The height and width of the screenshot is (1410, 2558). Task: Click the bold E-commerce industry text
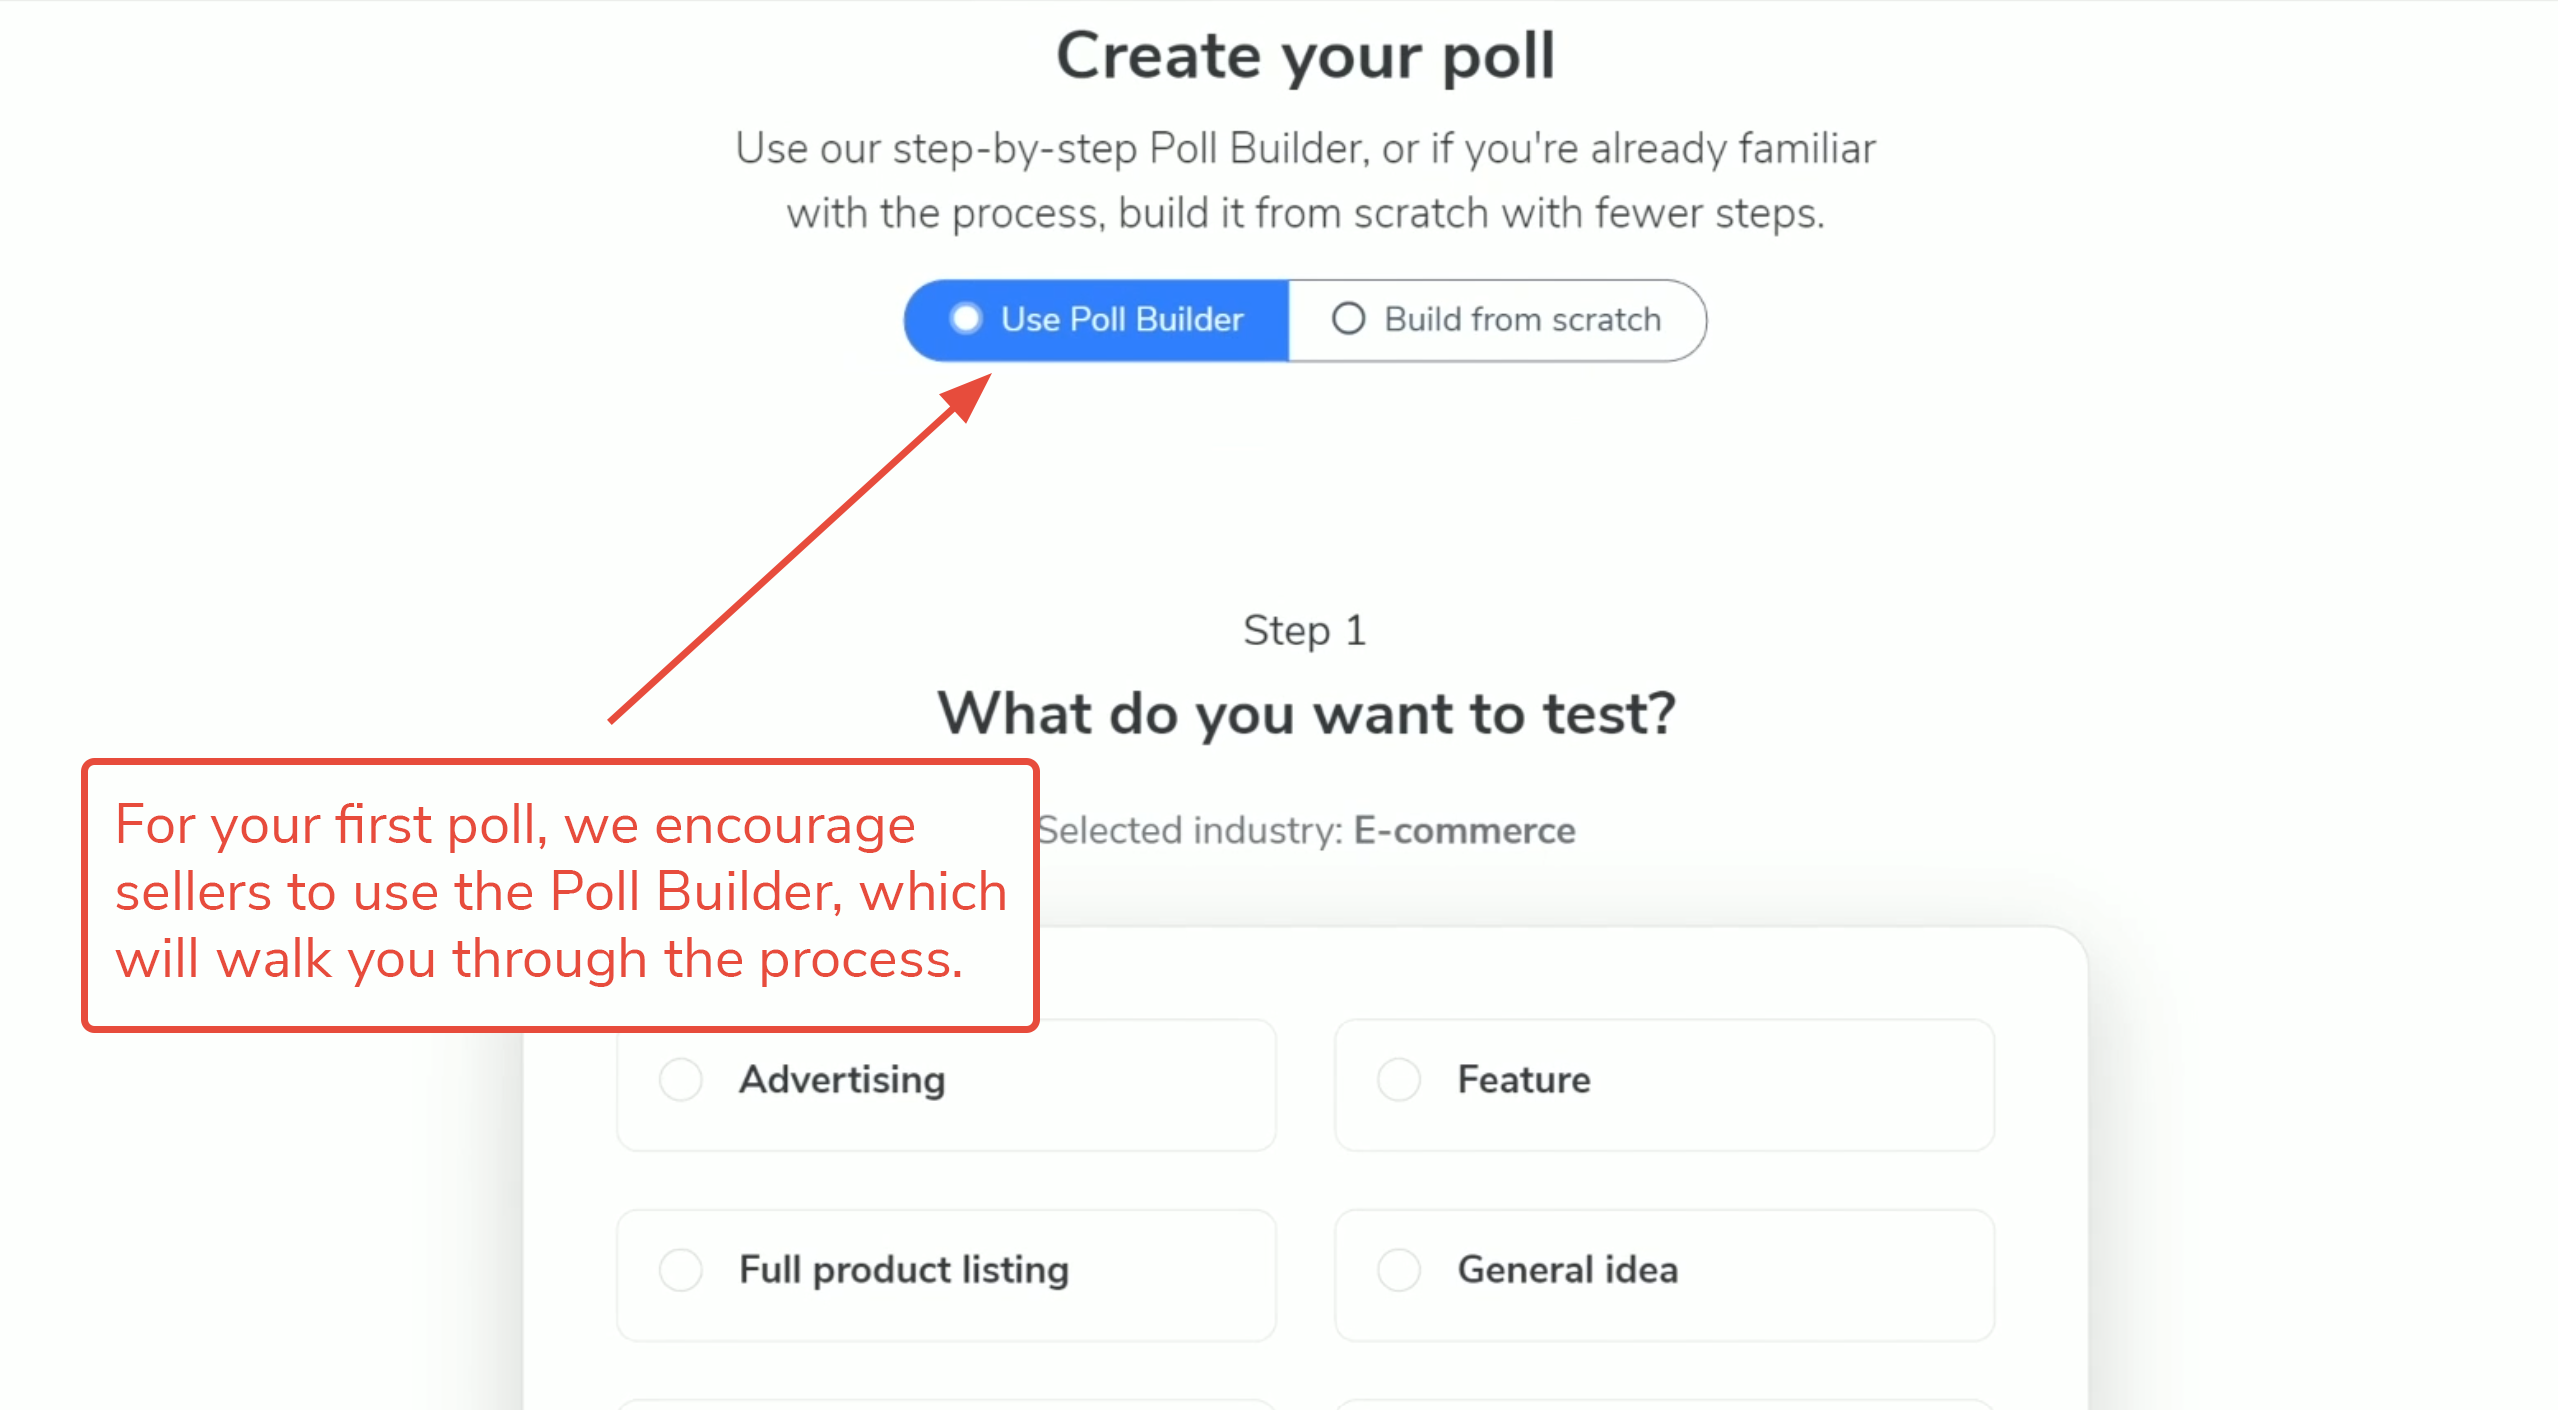1464,831
